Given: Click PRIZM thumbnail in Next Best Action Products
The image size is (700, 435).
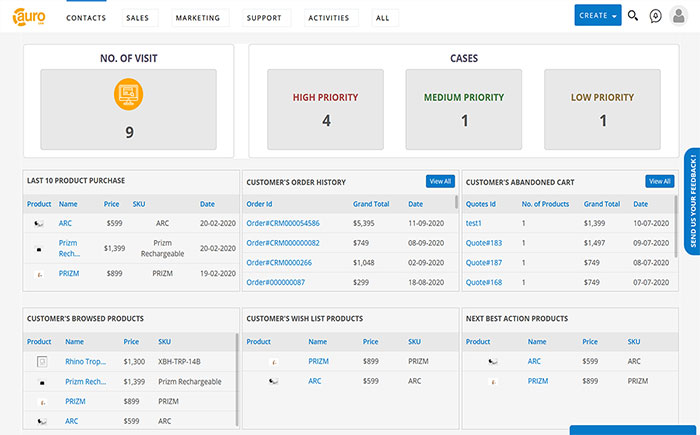Looking at the screenshot, I should point(493,382).
